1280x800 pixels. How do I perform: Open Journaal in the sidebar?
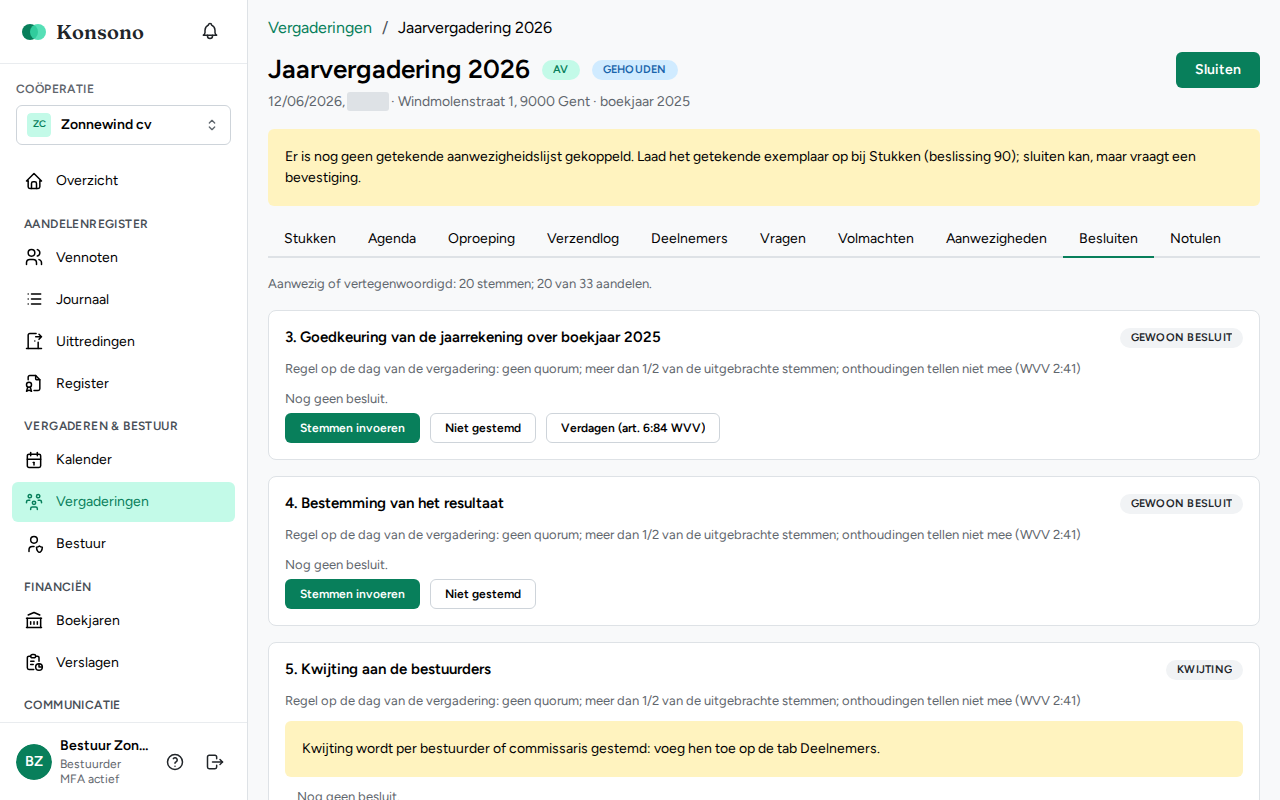[123, 300]
